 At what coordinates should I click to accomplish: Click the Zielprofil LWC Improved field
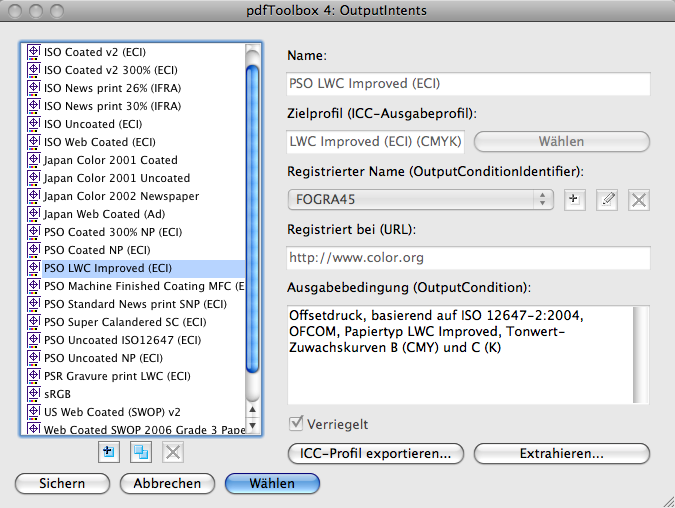375,142
